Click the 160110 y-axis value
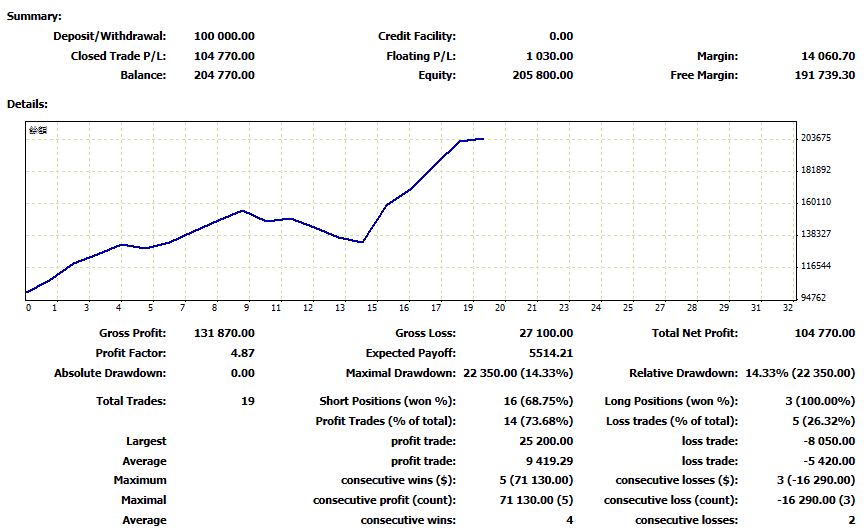The image size is (864, 530). pos(816,202)
